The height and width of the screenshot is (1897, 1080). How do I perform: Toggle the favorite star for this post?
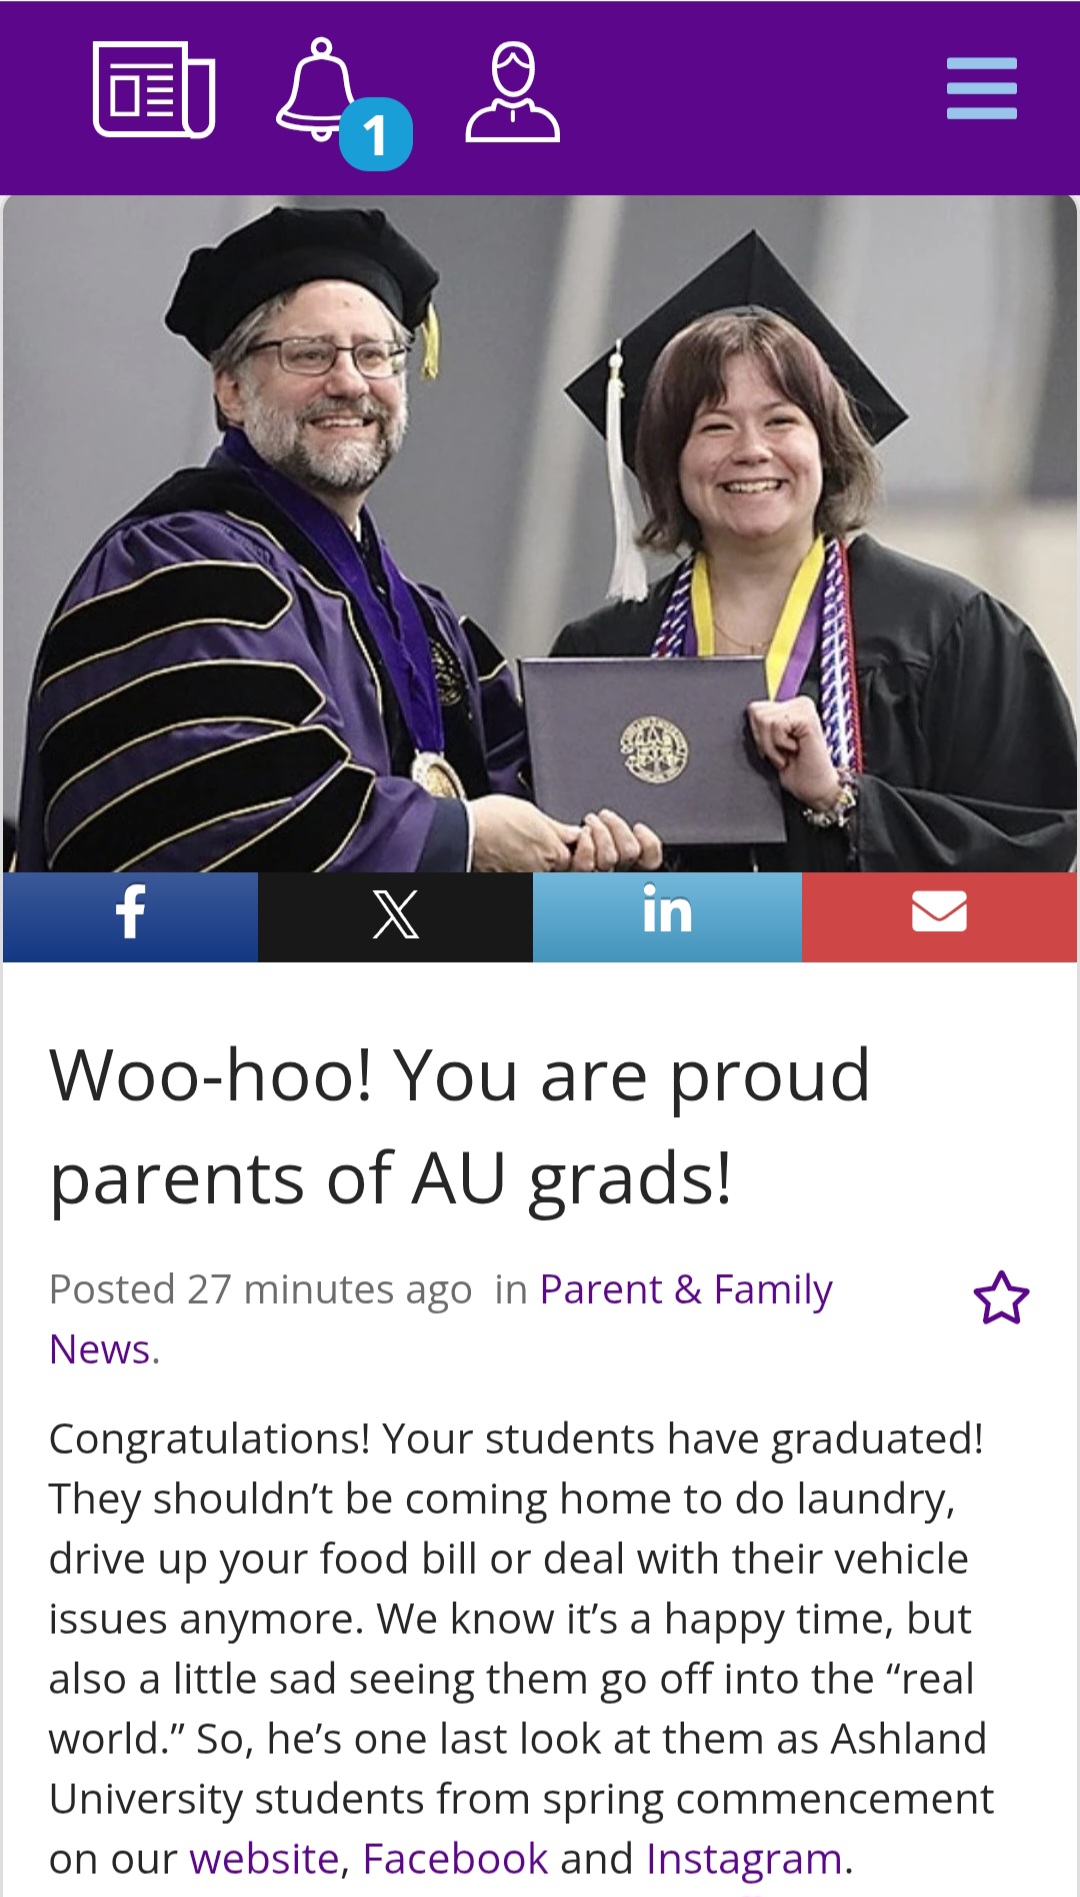tap(1001, 1298)
